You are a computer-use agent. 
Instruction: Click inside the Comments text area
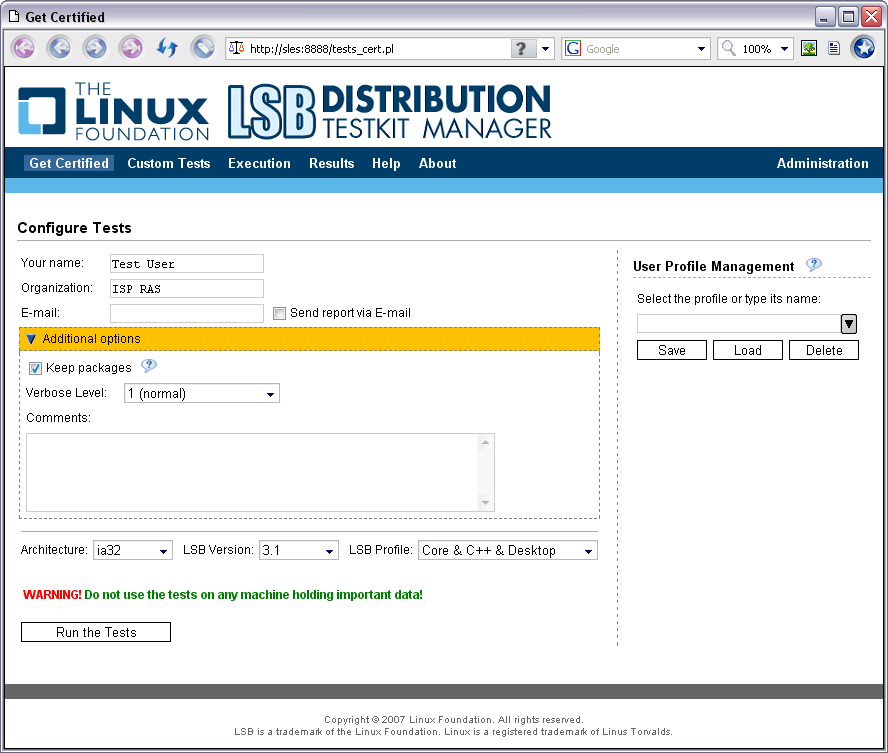(x=252, y=473)
